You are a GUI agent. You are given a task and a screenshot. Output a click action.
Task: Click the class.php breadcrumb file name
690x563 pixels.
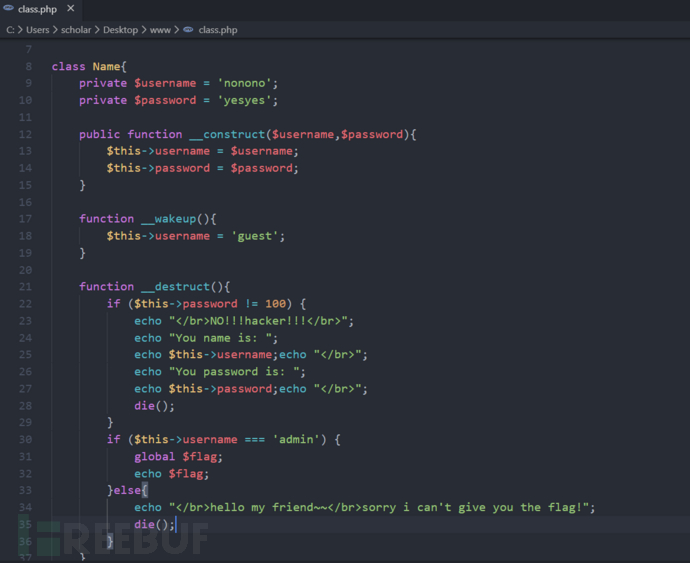pyautogui.click(x=218, y=30)
